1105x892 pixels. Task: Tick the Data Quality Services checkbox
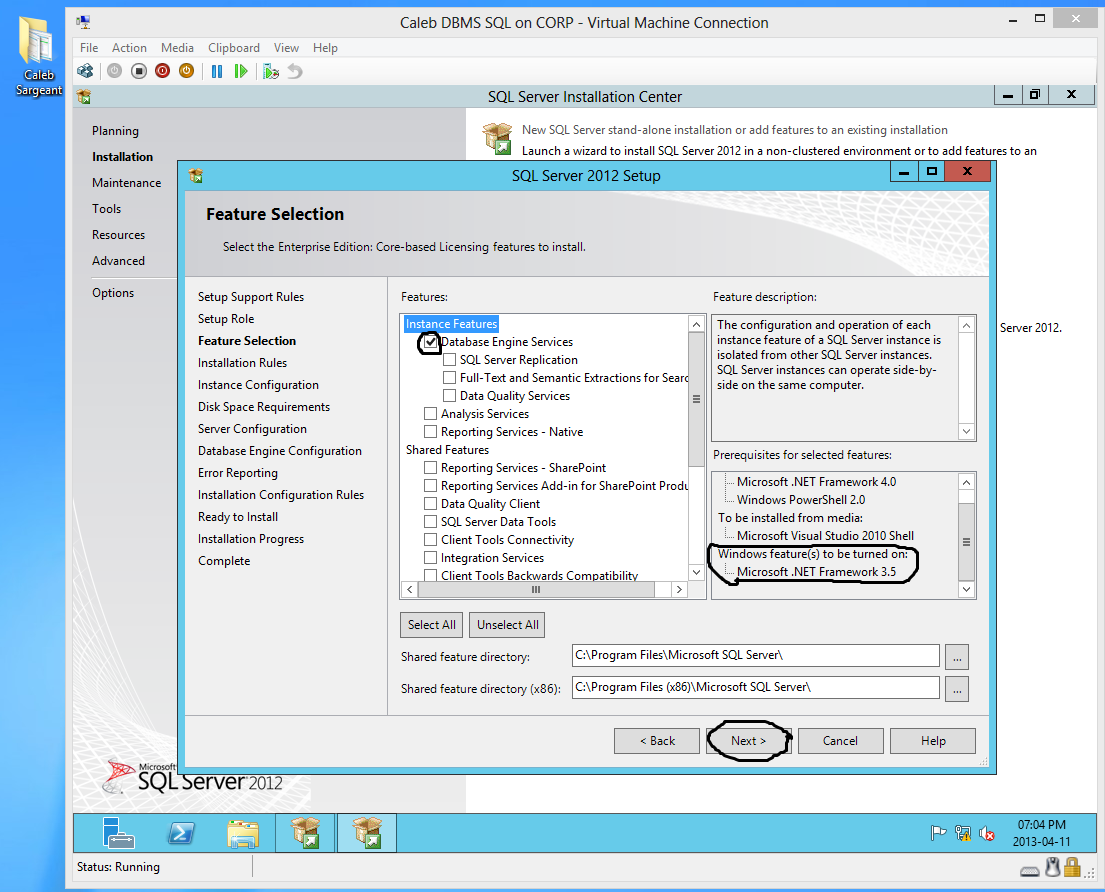[x=449, y=396]
